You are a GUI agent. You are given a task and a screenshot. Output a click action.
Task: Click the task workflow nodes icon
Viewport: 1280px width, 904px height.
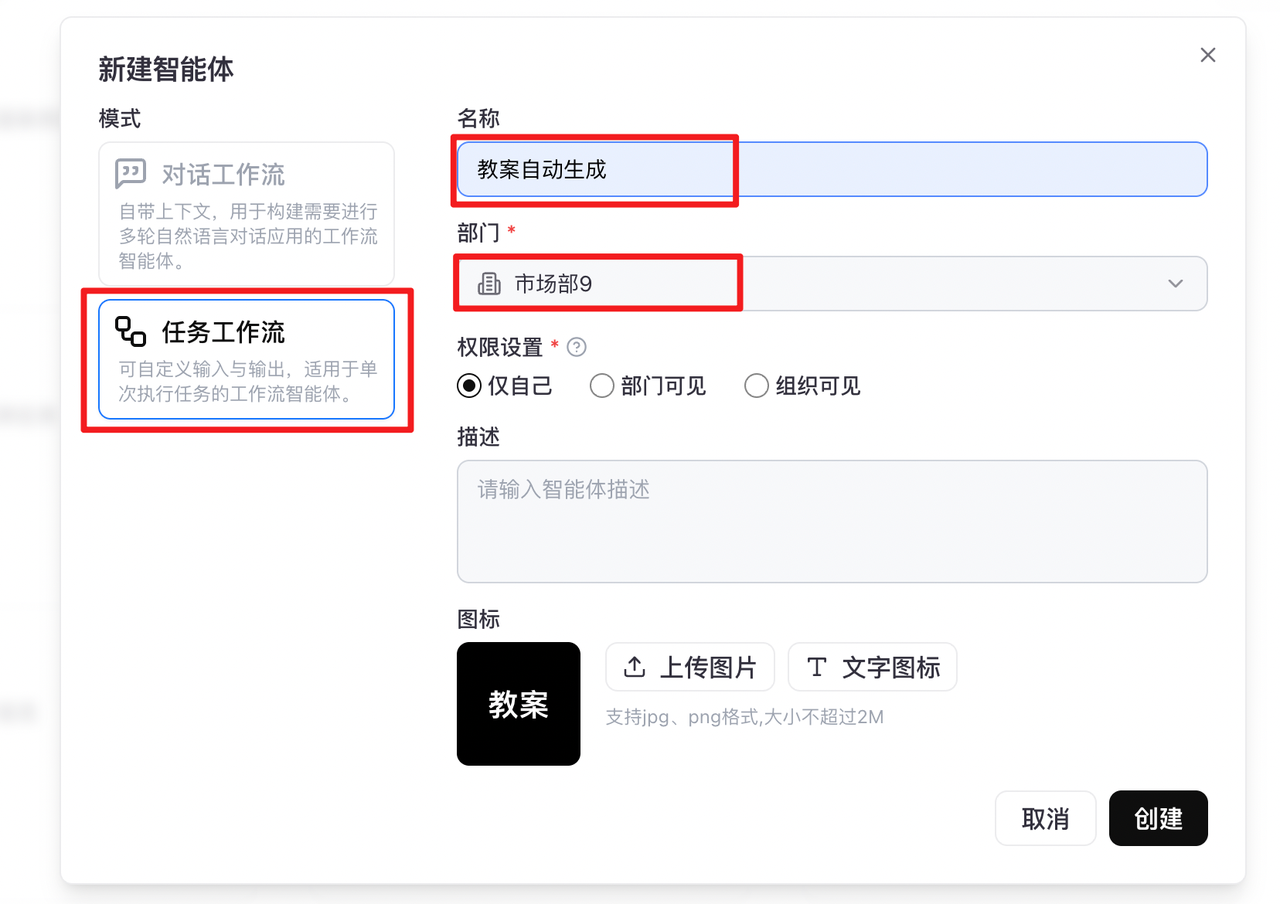(131, 331)
